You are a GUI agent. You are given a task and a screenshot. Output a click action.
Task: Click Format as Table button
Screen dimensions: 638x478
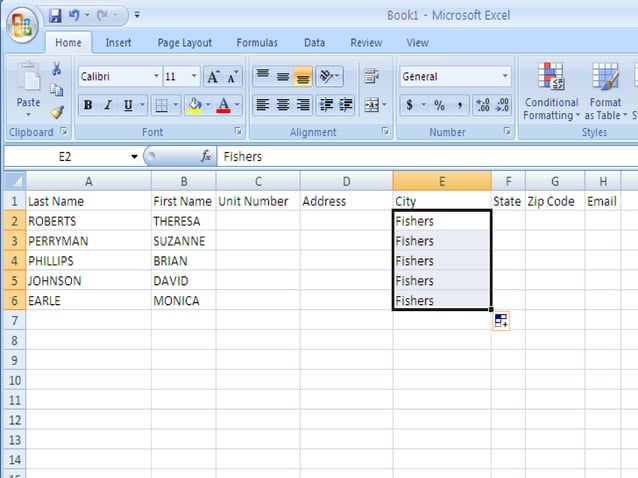point(605,92)
